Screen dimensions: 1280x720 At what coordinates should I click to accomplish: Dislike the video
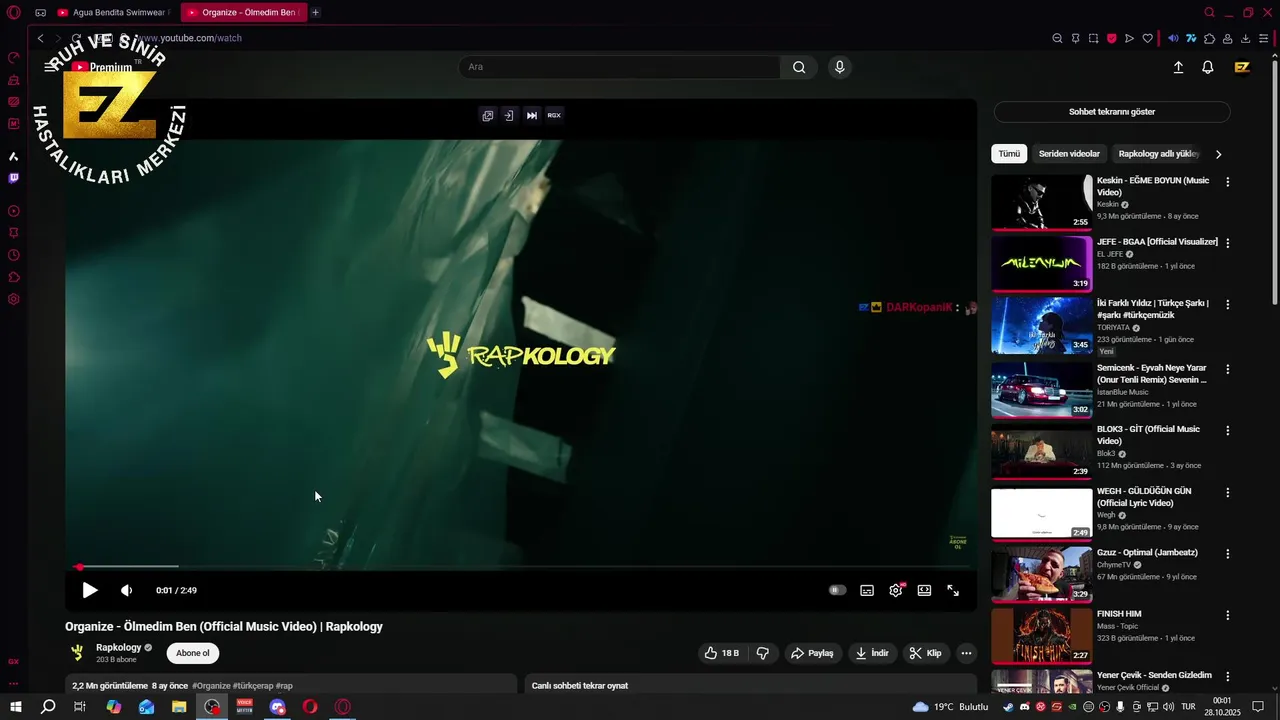pos(763,653)
